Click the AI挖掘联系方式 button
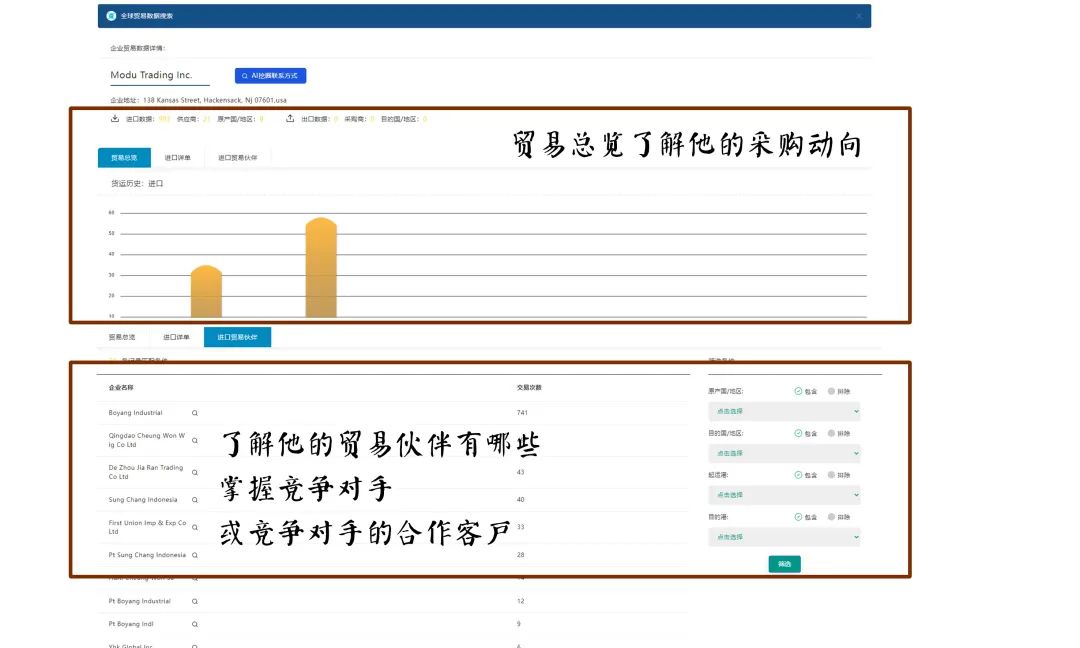 (x=270, y=76)
